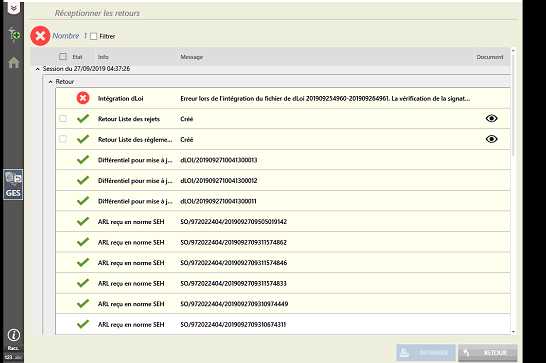Click the green check for dLOI/201909271004130011
Viewport: 546px width, 363px height.
click(x=83, y=201)
